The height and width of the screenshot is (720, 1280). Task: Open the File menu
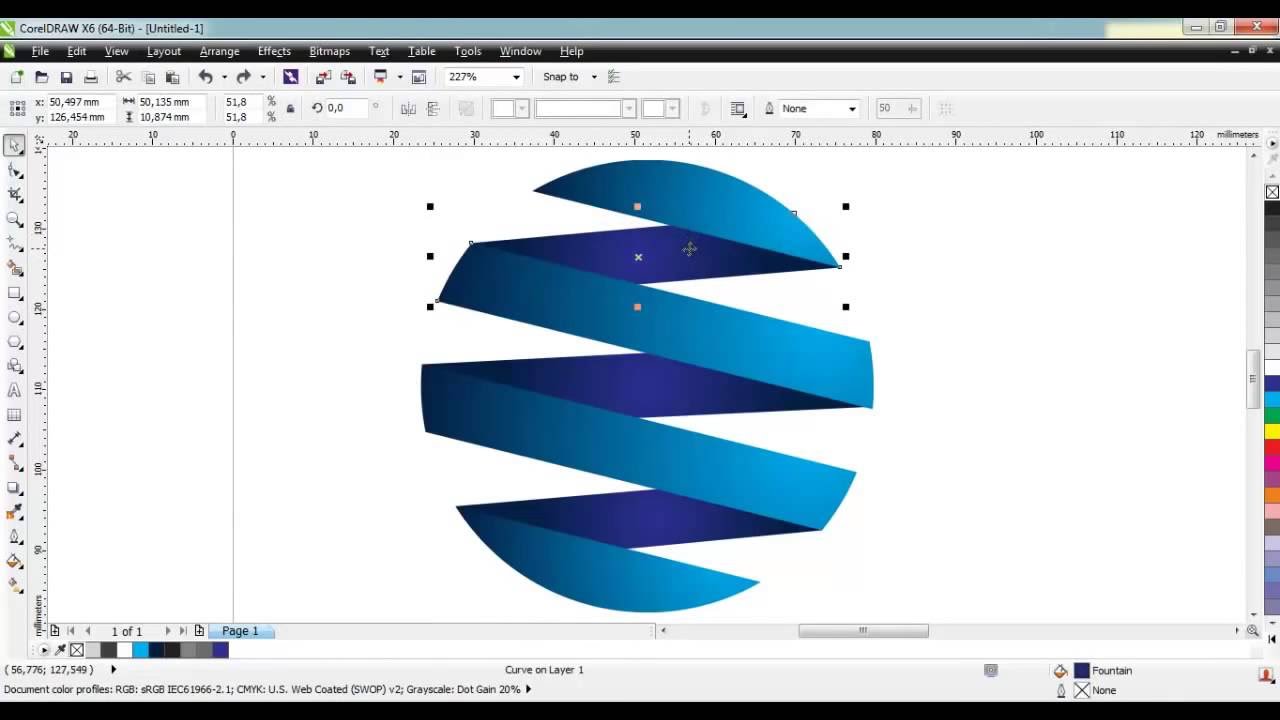40,51
